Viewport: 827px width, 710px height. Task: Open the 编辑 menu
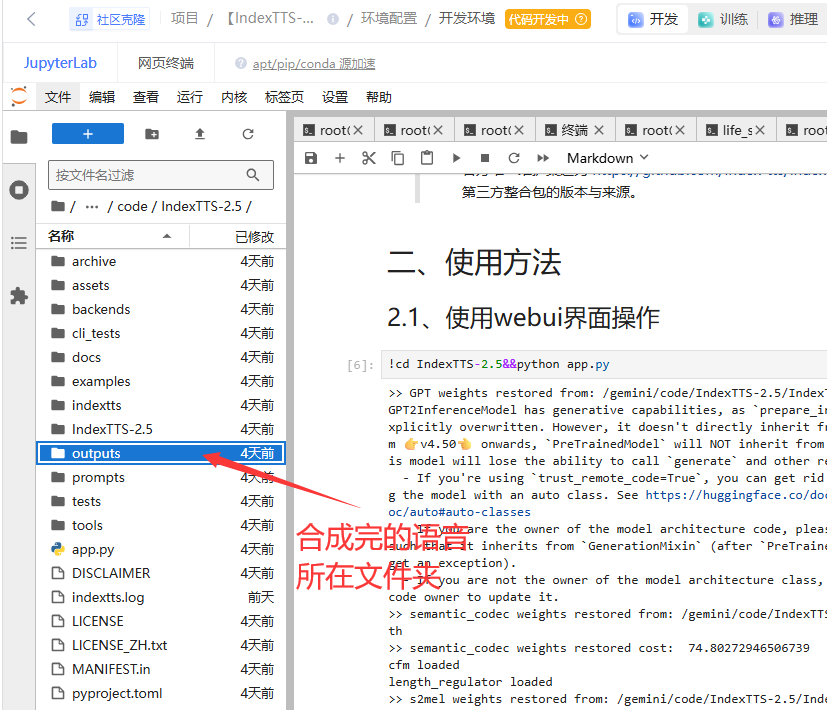tap(102, 97)
